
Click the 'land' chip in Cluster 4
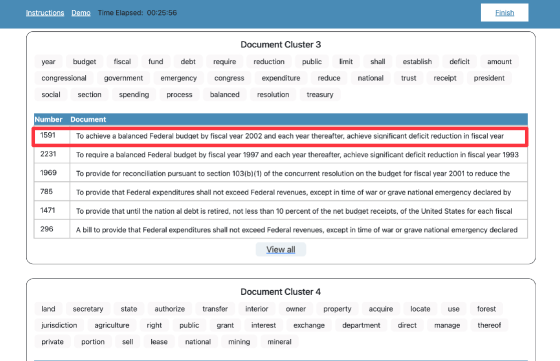pos(48,309)
